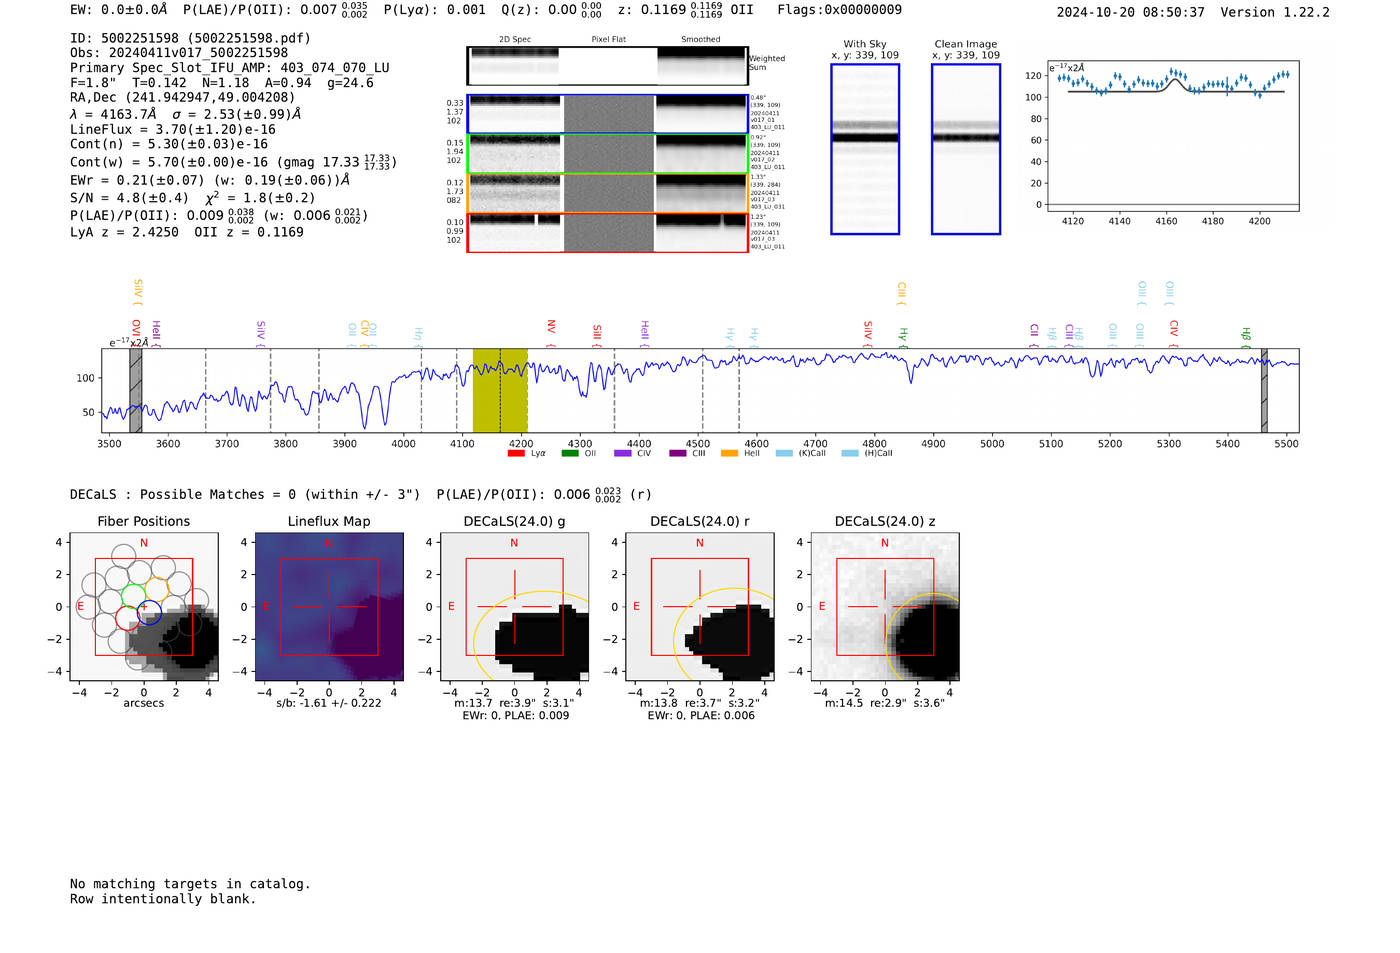The height and width of the screenshot is (953, 1400).
Task: Select the Weighted Sum 2D spectrum strip
Action: pyautogui.click(x=607, y=66)
